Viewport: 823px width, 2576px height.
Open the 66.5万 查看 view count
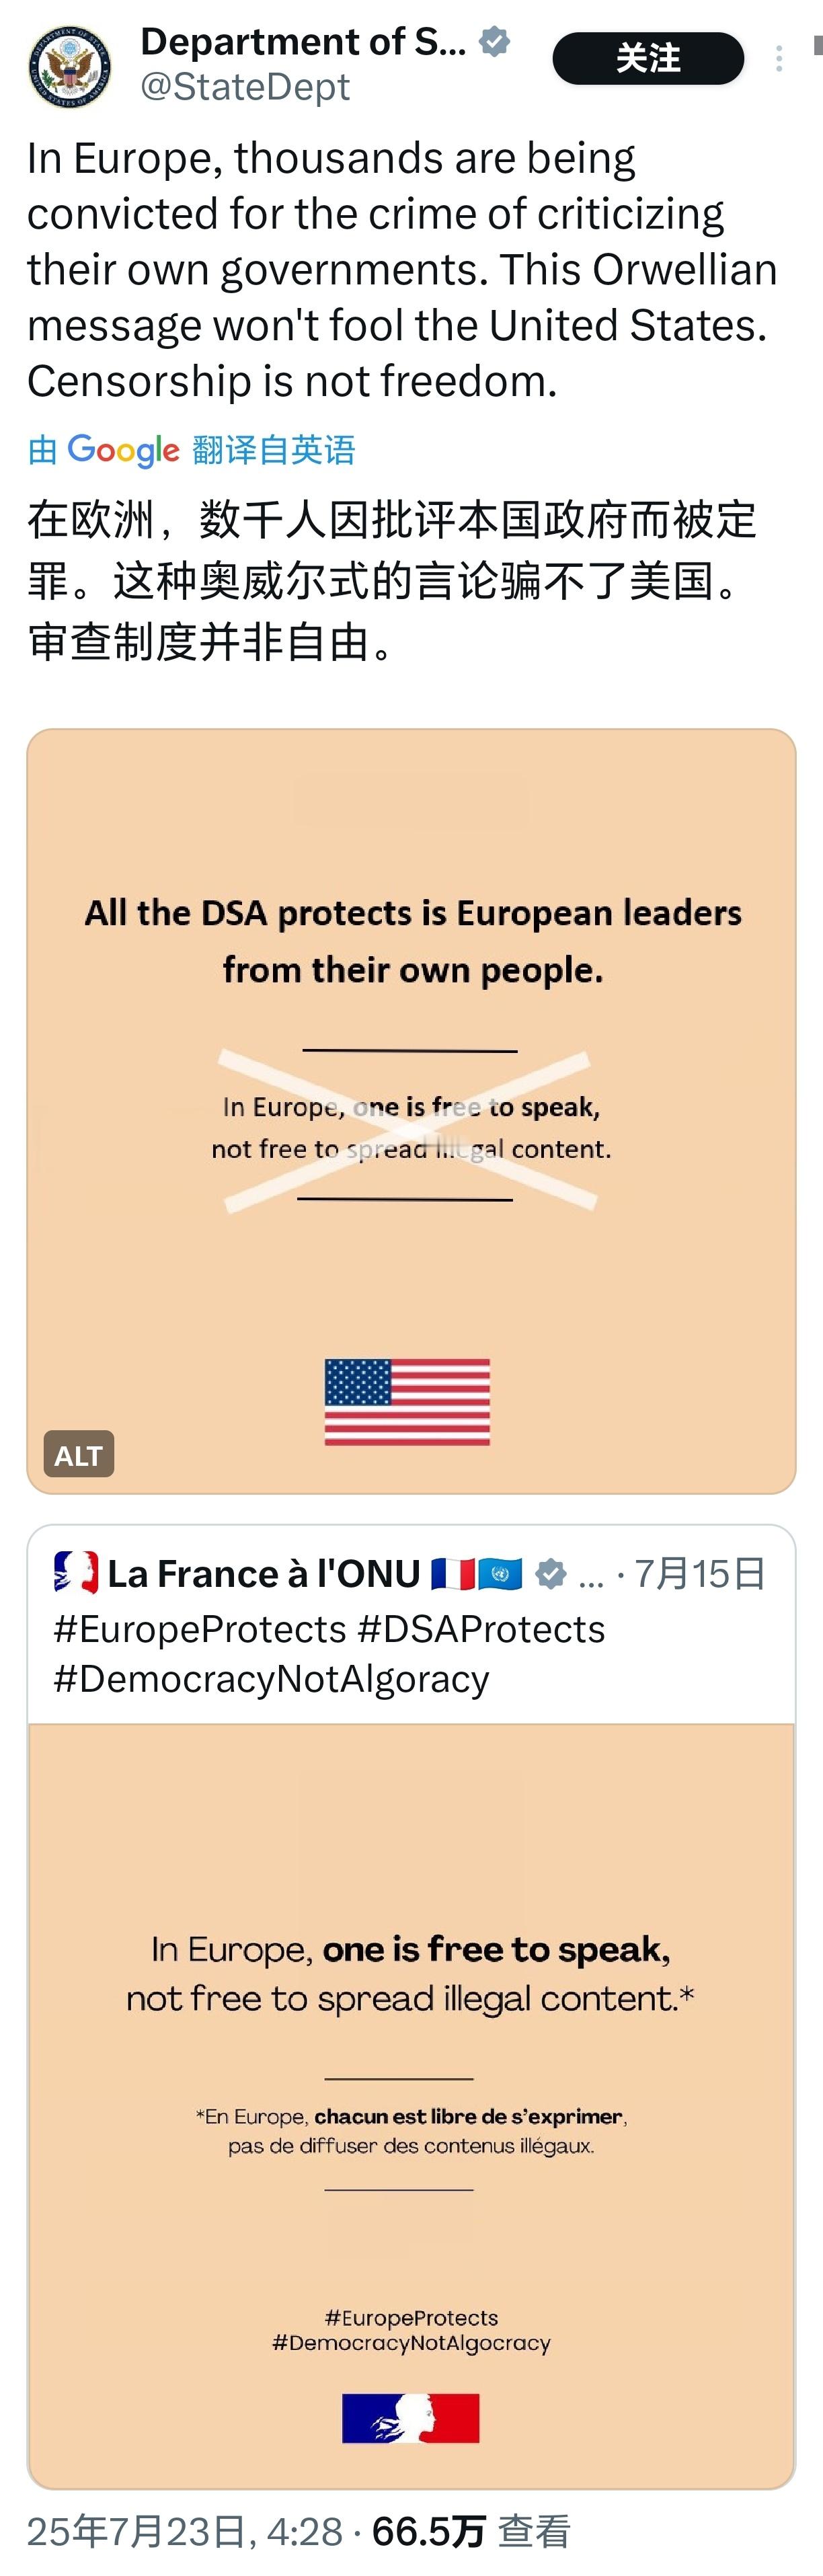click(x=471, y=2532)
